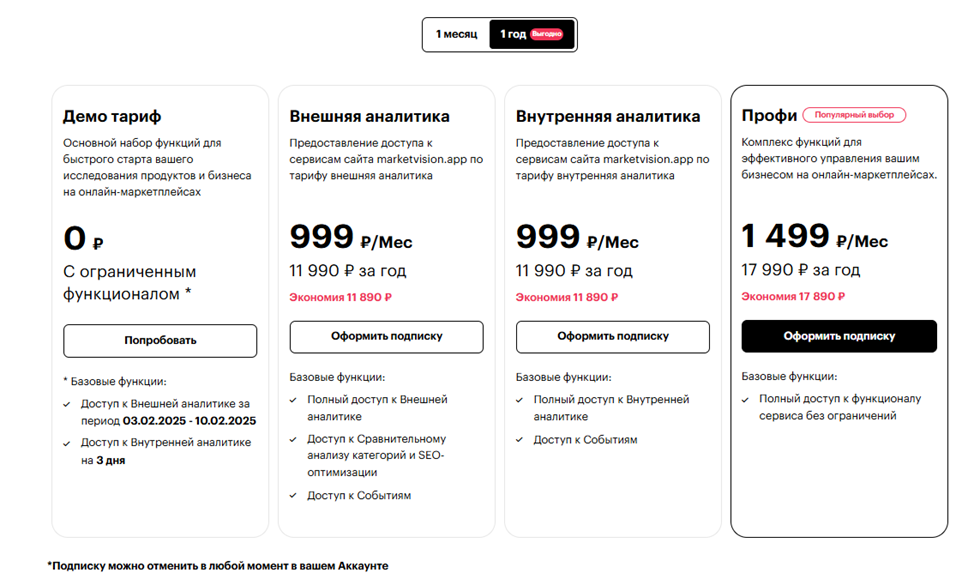Subscribe to Внешняя аналитика plan
The width and height of the screenshot is (974, 585).
pos(386,337)
